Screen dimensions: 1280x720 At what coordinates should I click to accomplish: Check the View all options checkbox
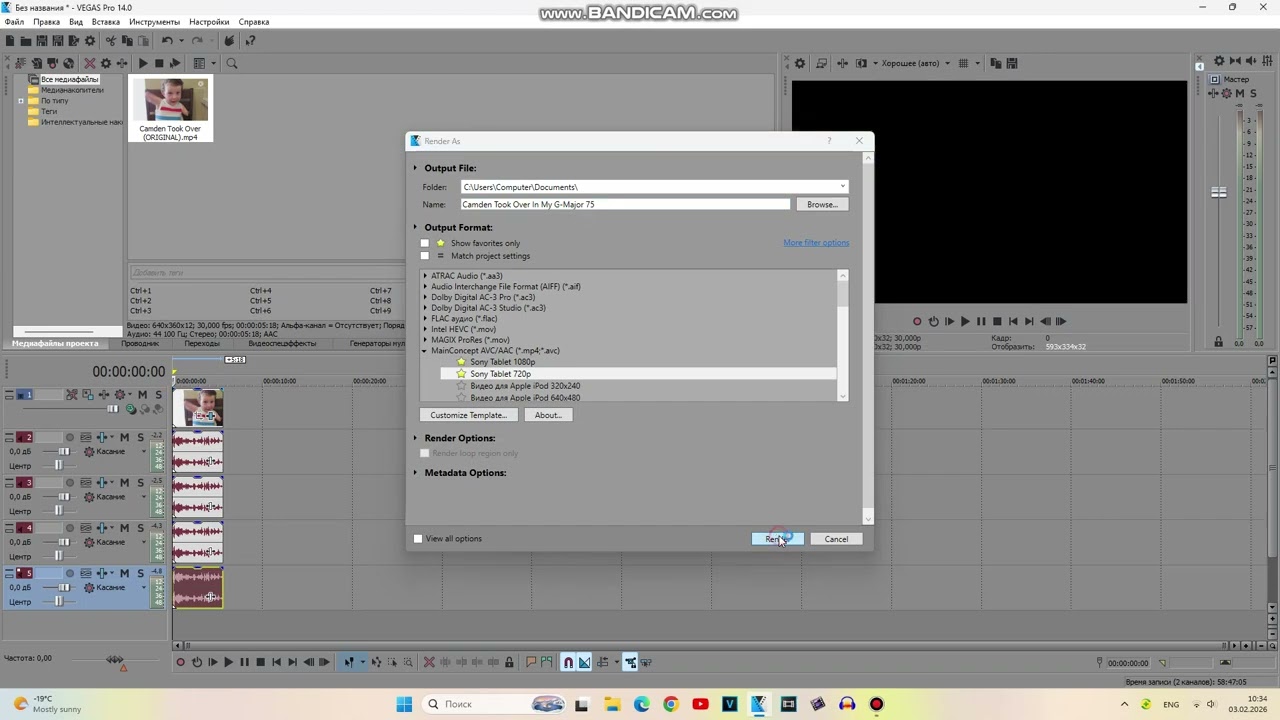pos(418,539)
